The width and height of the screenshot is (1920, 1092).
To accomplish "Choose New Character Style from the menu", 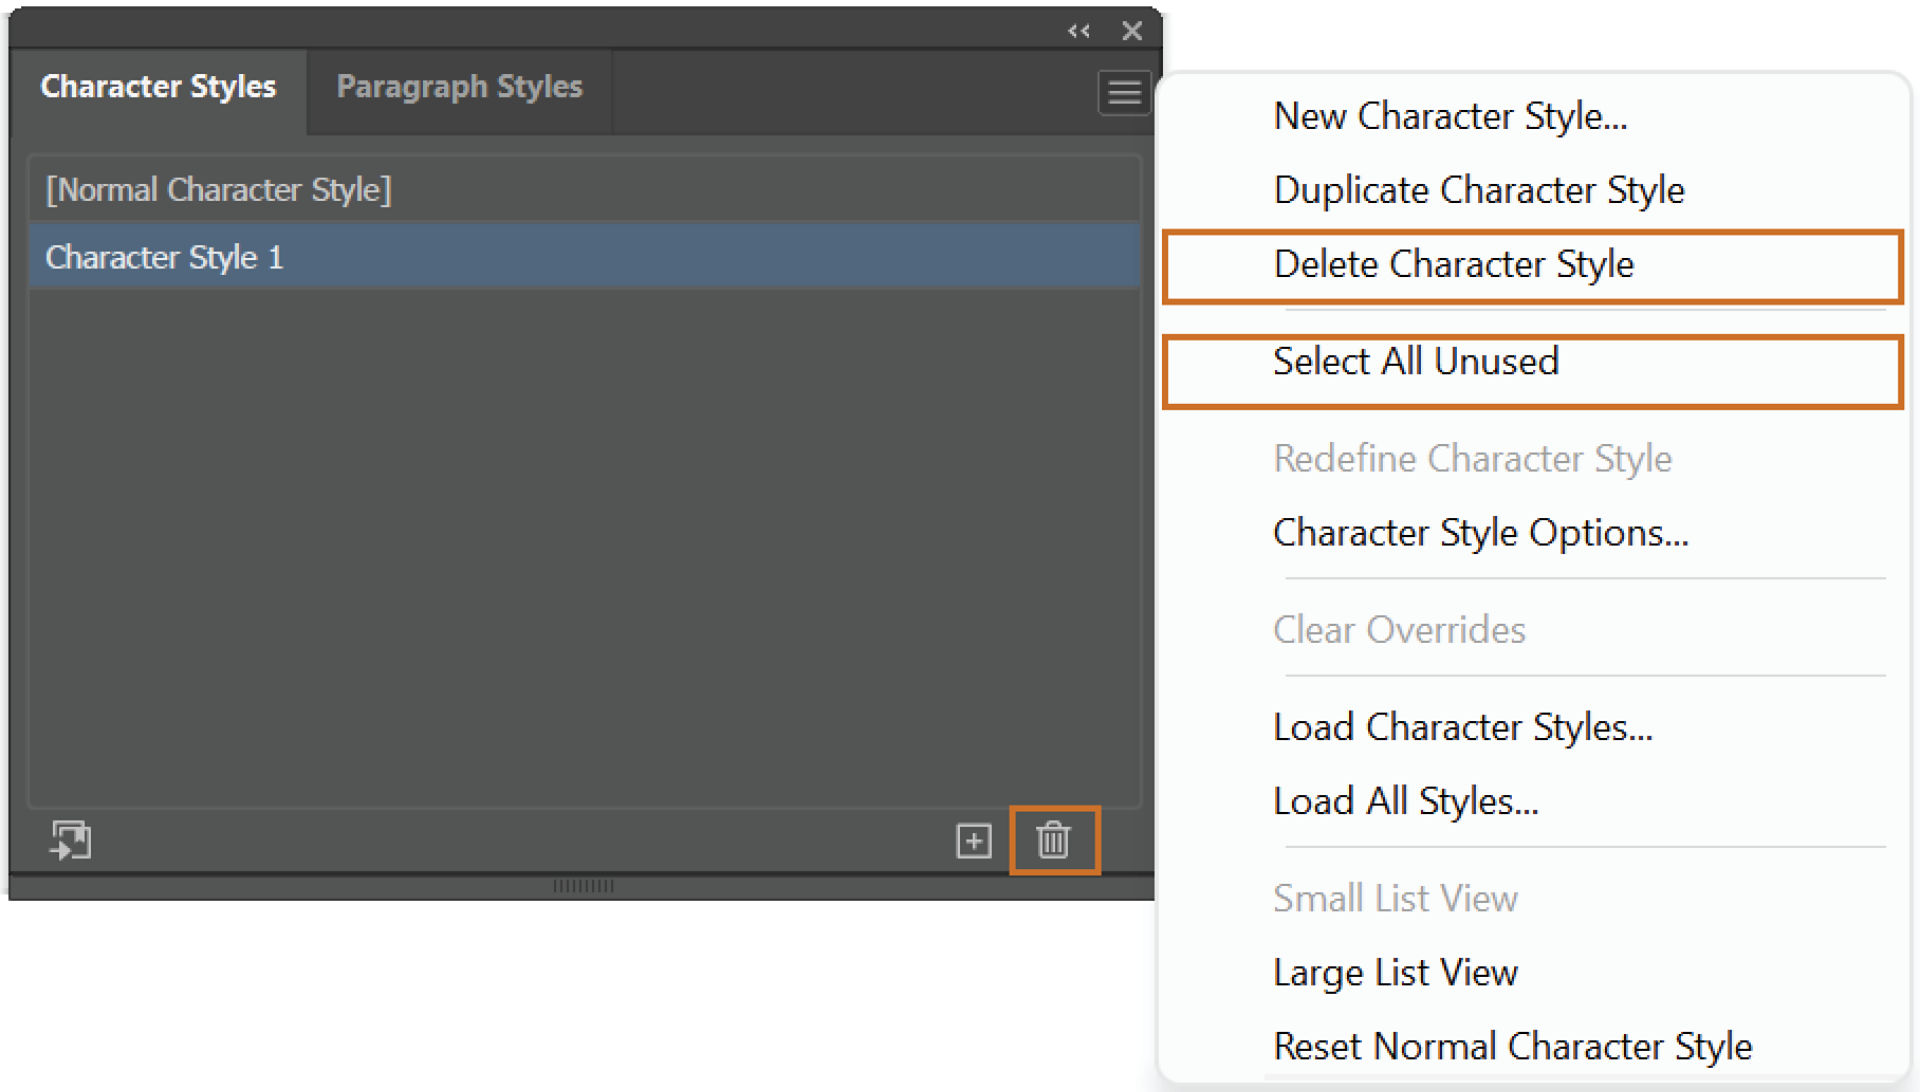I will point(1450,115).
